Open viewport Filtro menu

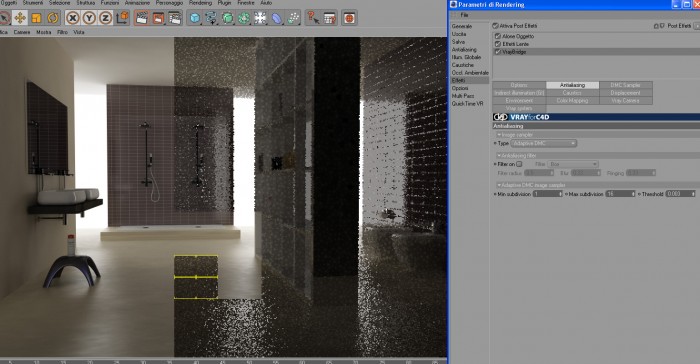[x=62, y=32]
